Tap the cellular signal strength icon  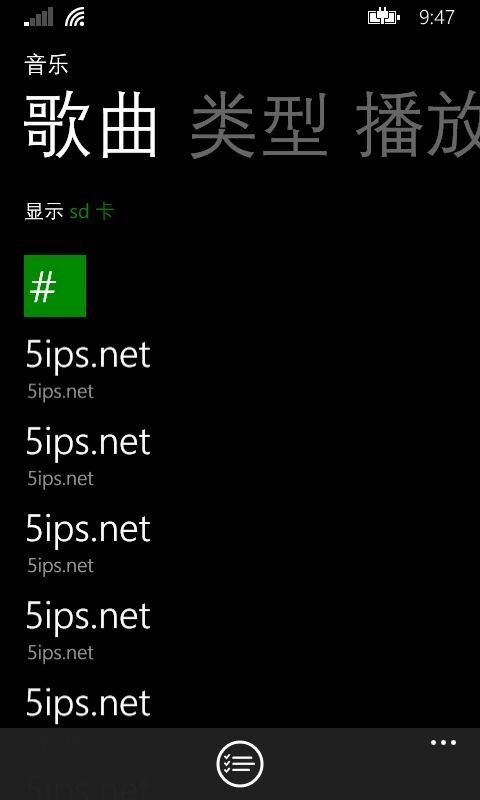pos(39,17)
